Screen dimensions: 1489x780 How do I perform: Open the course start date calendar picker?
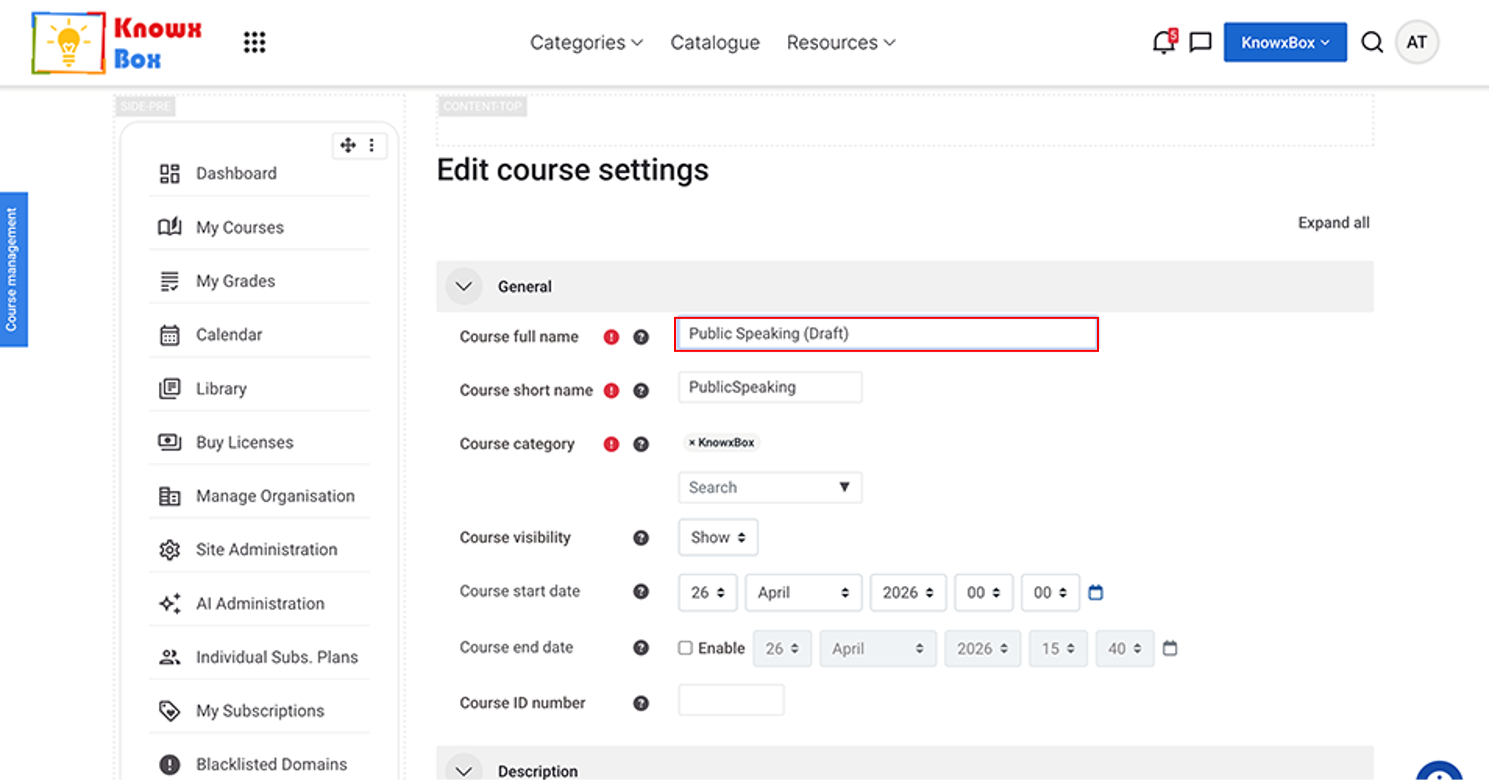[x=1095, y=593]
